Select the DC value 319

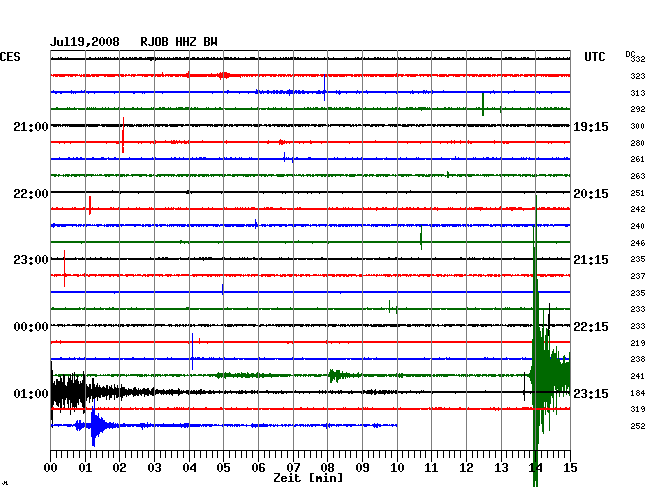(x=638, y=409)
